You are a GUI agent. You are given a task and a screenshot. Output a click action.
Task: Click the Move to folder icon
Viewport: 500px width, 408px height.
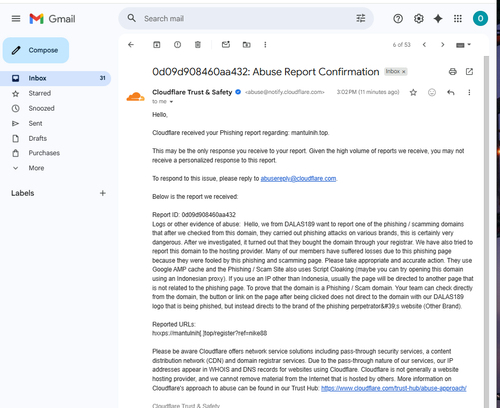pos(247,45)
